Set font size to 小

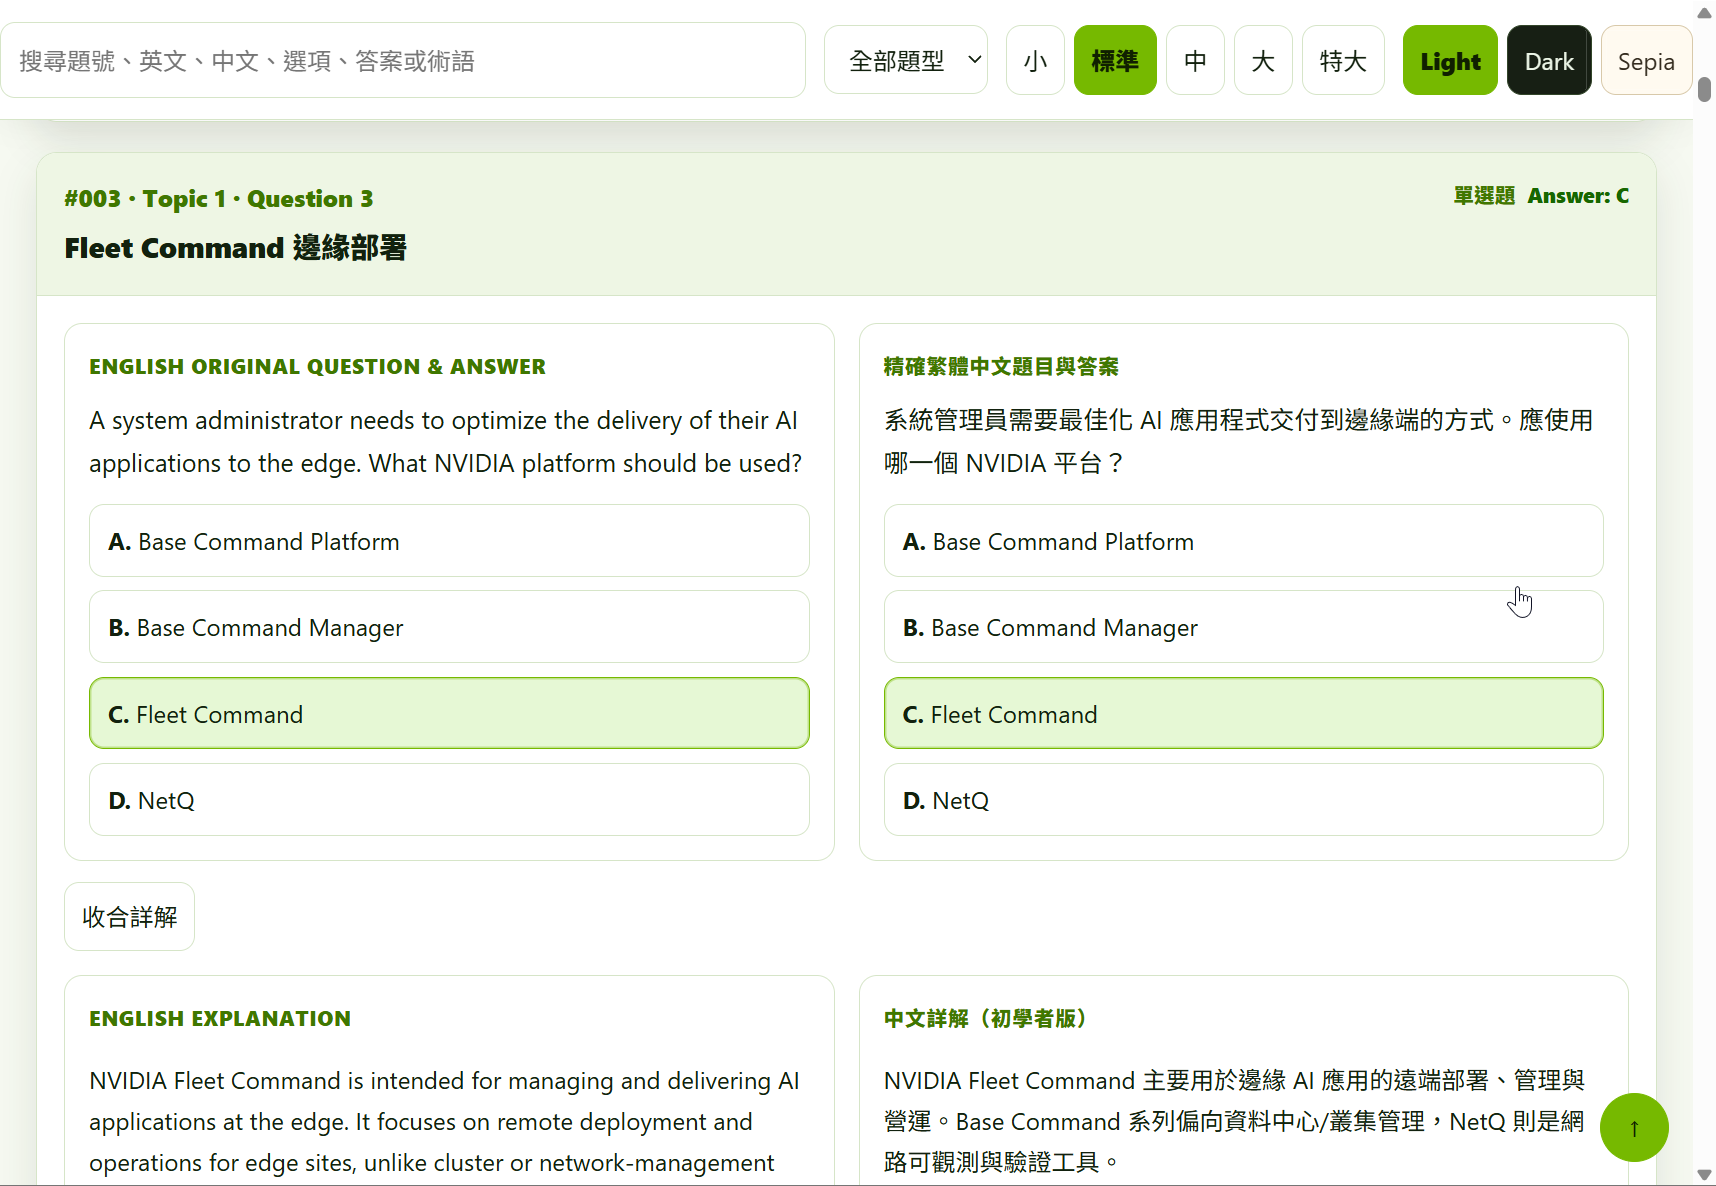[1035, 61]
